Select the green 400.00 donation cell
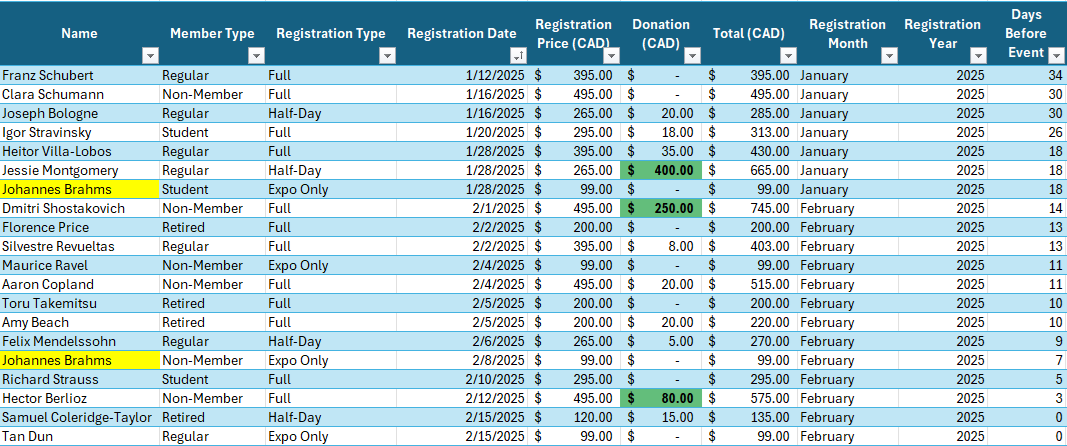Image resolution: width=1067 pixels, height=446 pixels. point(661,170)
